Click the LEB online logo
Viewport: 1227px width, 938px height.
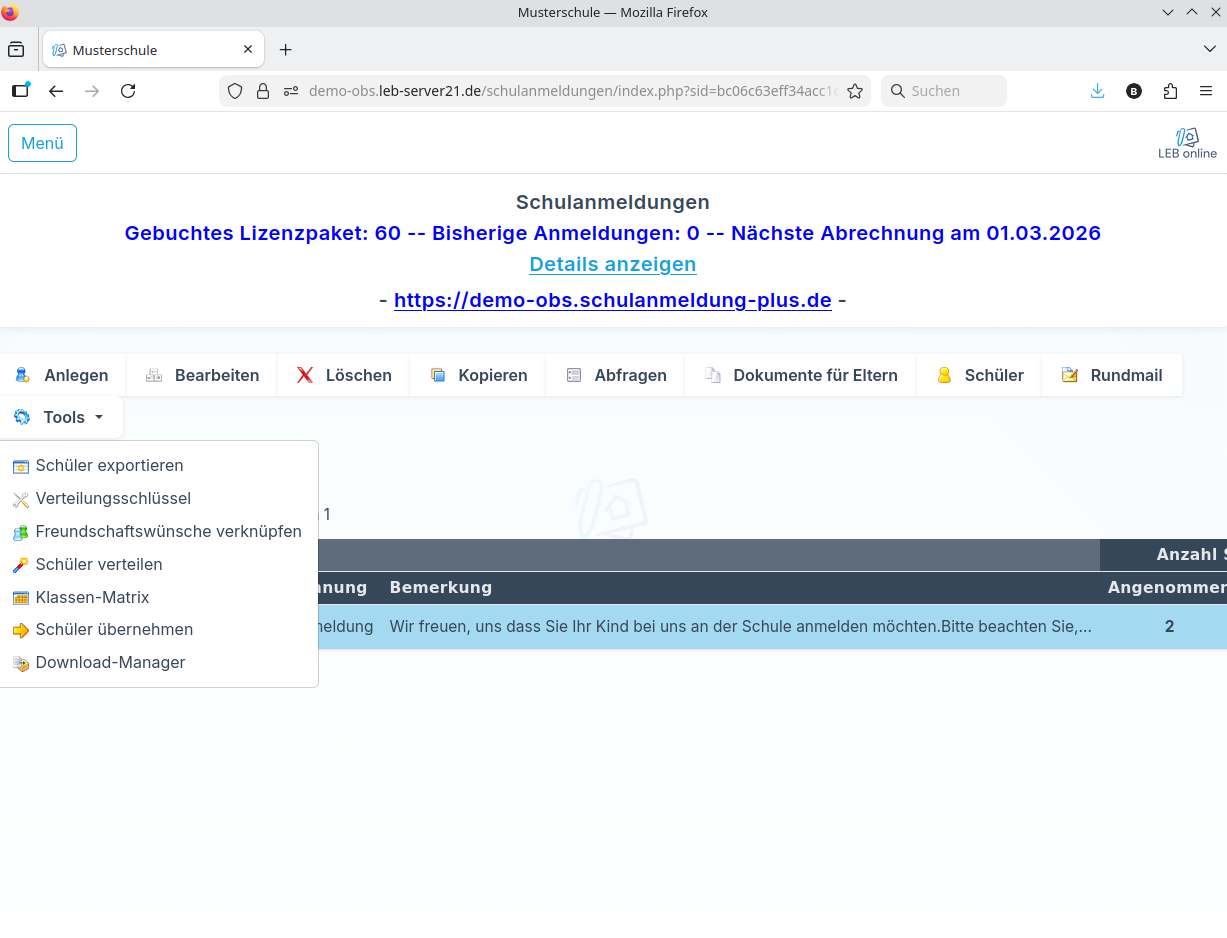click(1187, 143)
